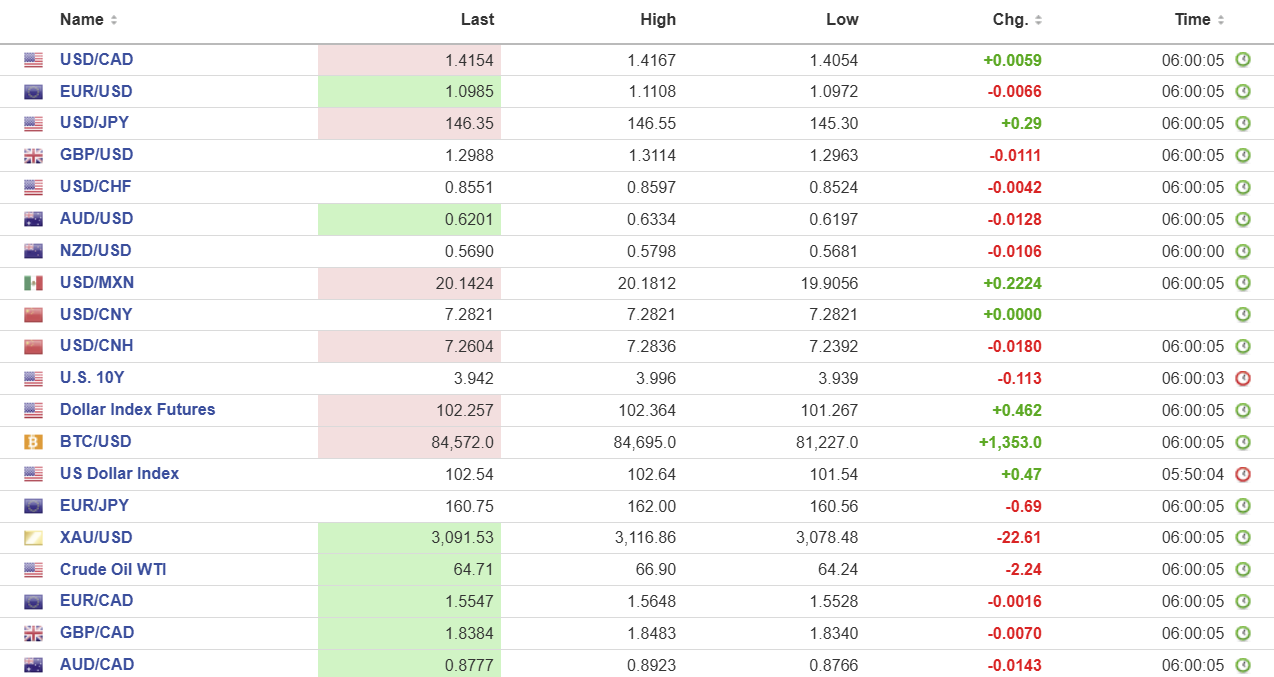Open the Dollar Index Futures link
This screenshot has width=1274, height=677.
click(137, 410)
